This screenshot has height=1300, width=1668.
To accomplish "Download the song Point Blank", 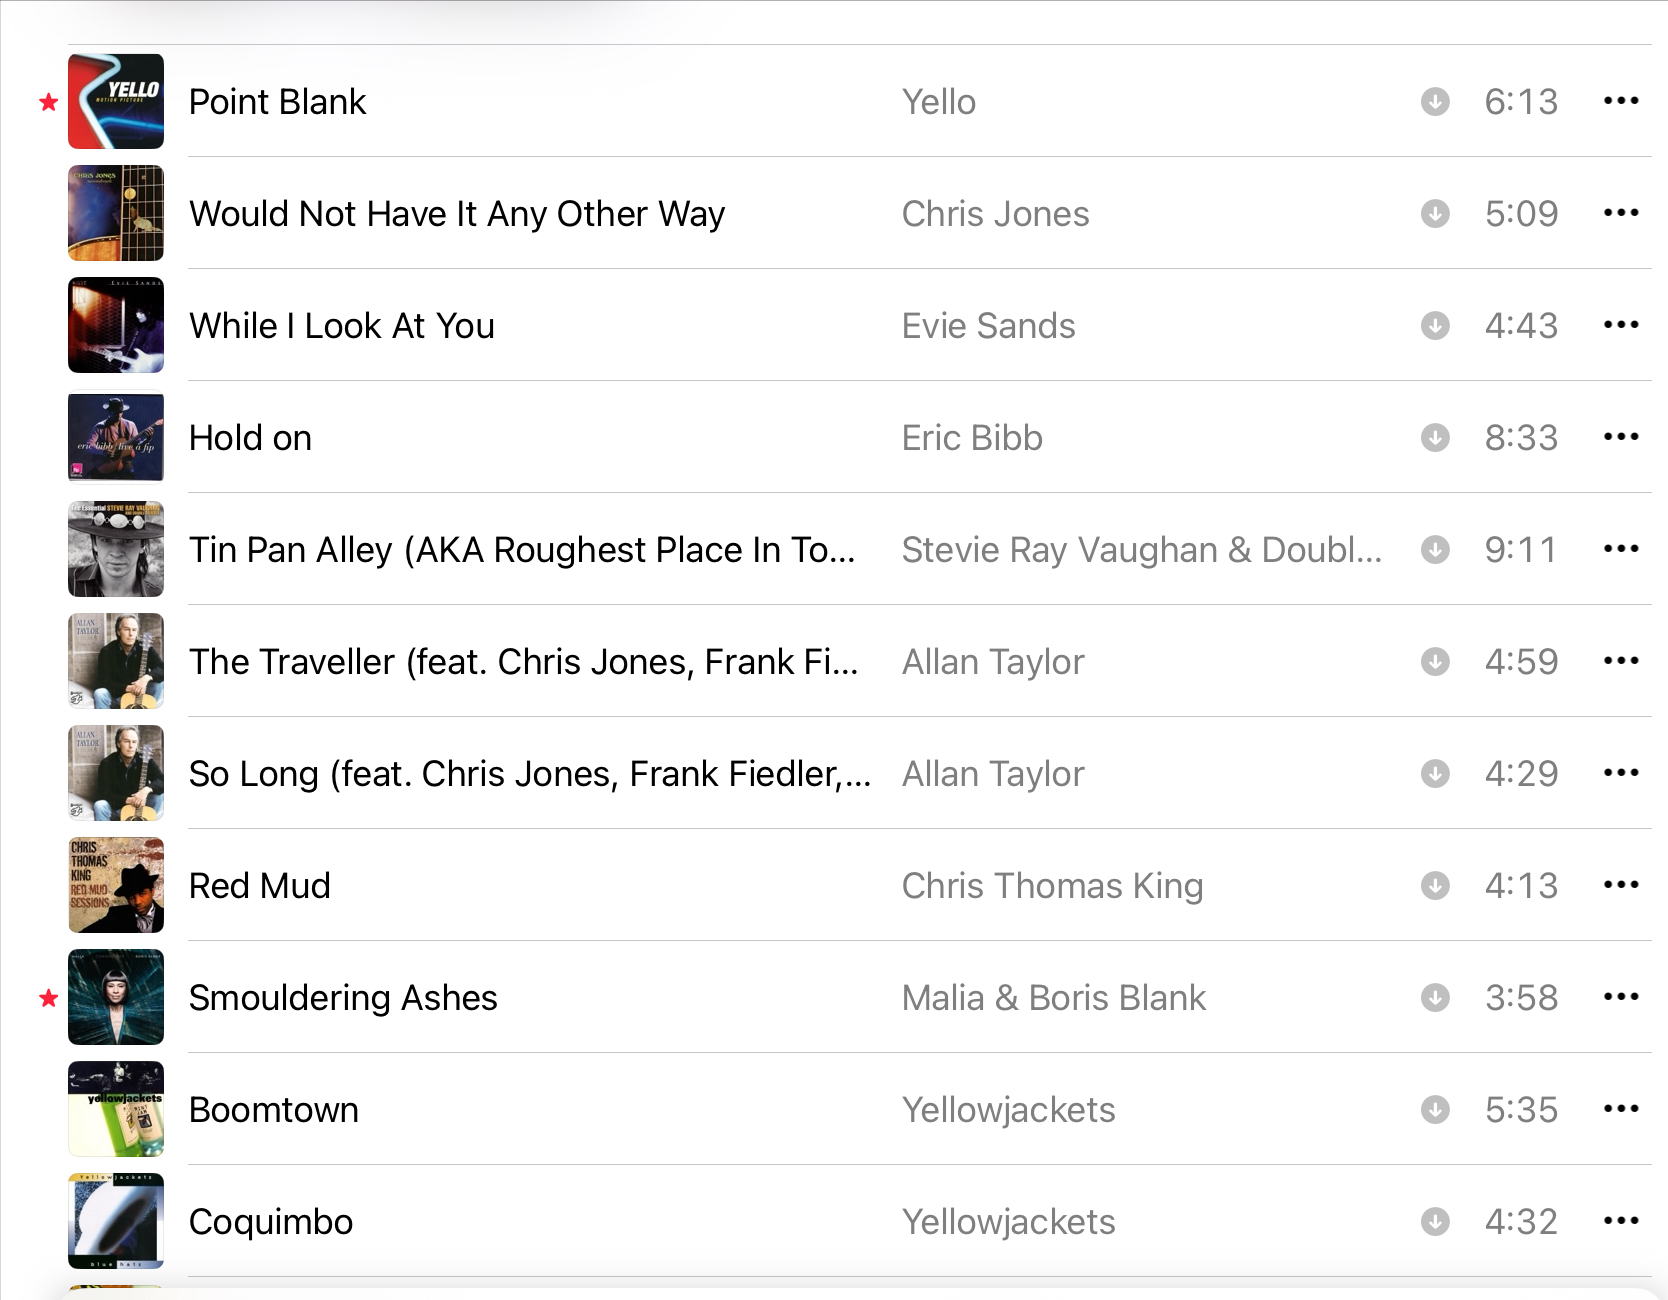I will pos(1435,101).
